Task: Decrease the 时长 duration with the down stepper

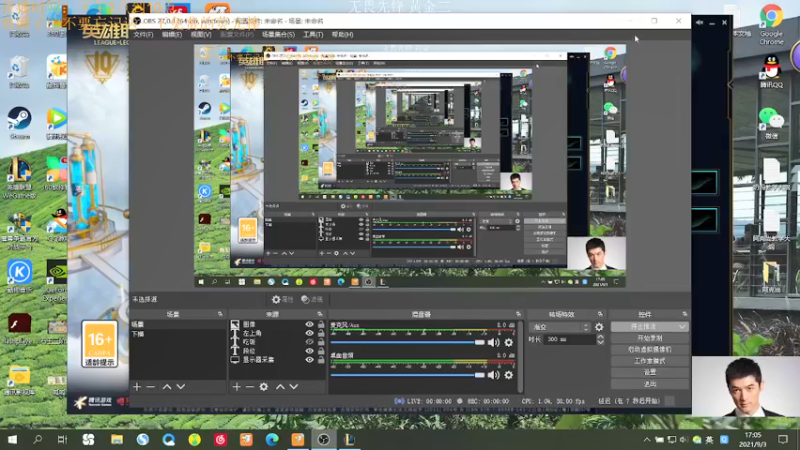Action: click(601, 342)
